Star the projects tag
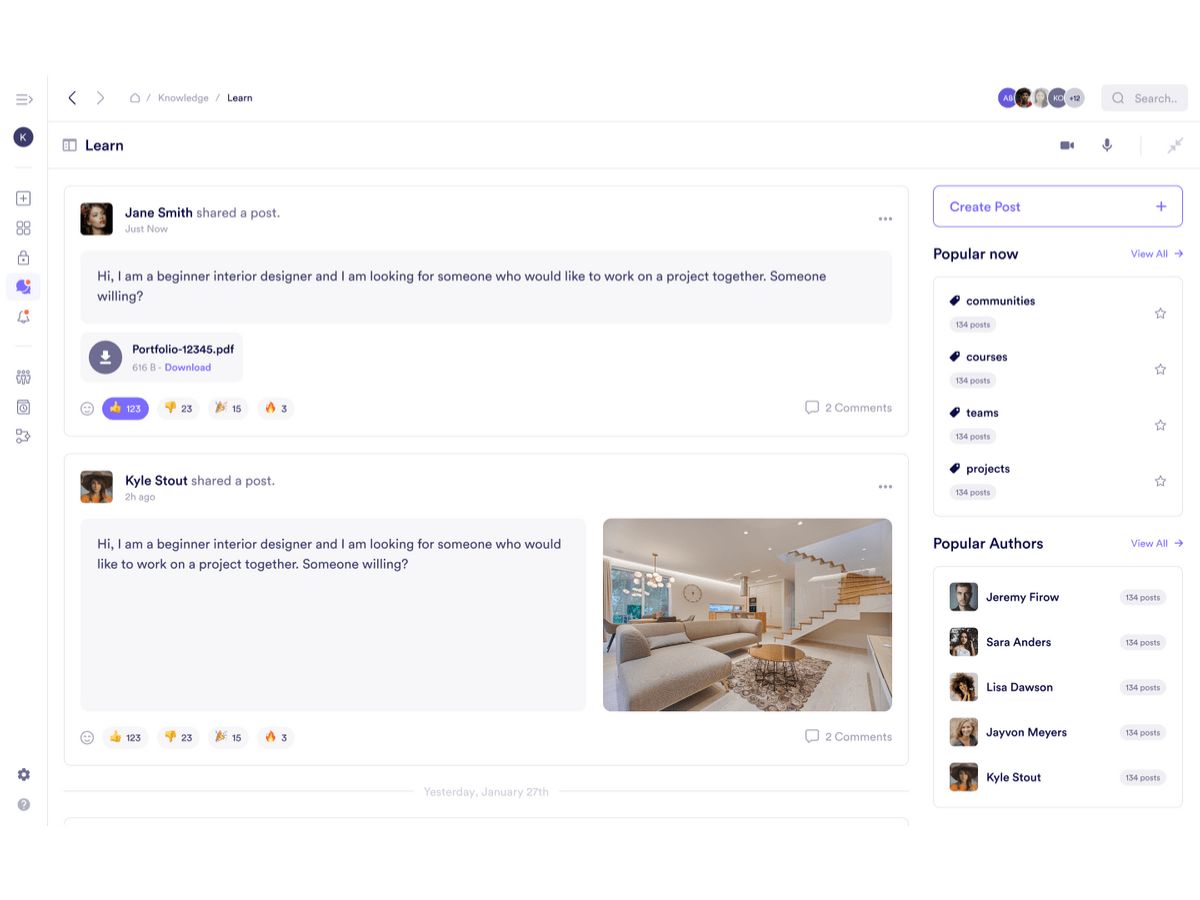This screenshot has width=1200, height=900. [1160, 481]
